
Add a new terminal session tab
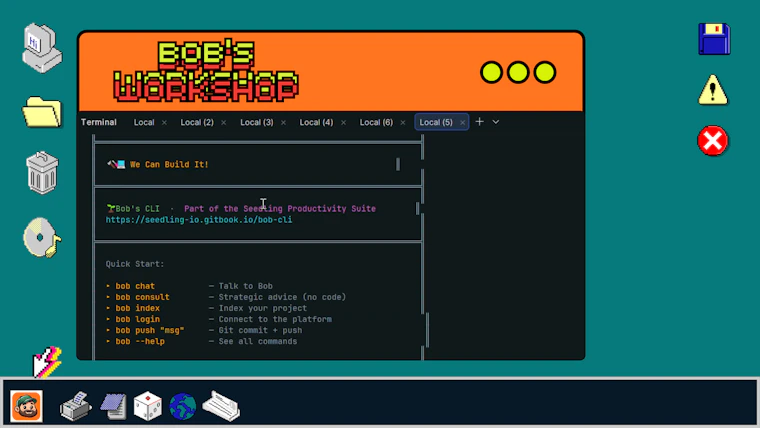479,122
